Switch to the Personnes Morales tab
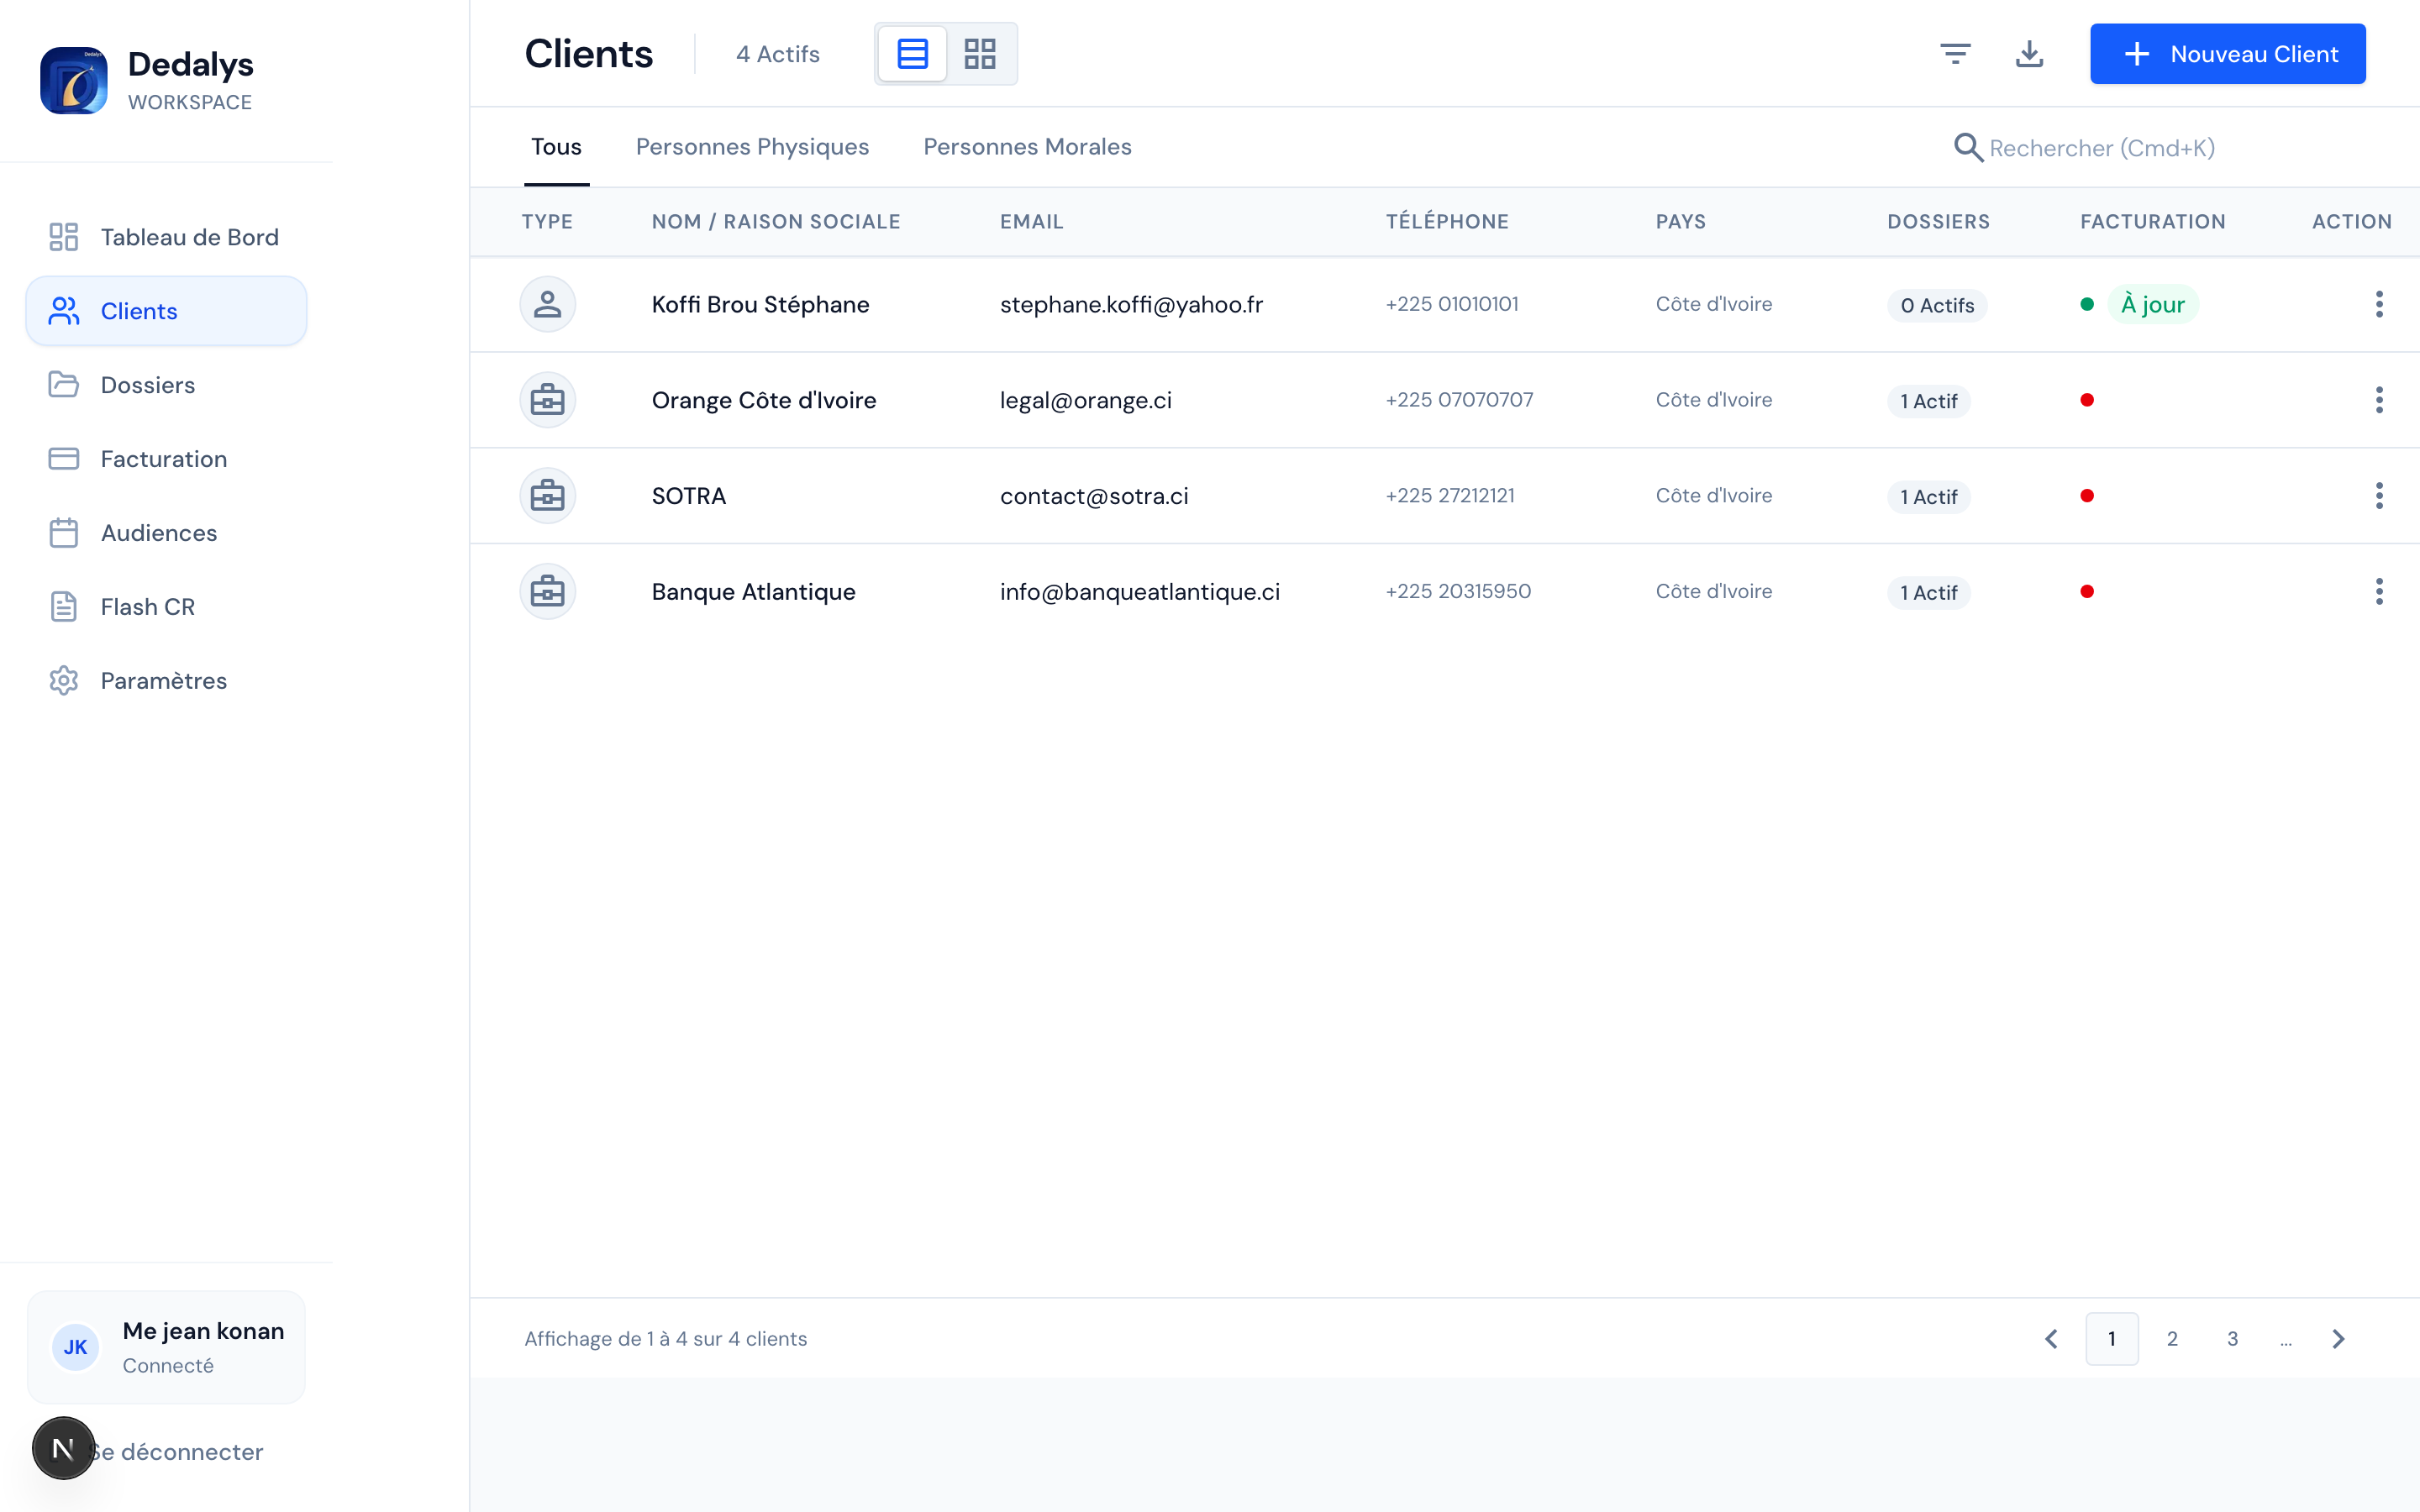The width and height of the screenshot is (2420, 1512). (x=1026, y=146)
